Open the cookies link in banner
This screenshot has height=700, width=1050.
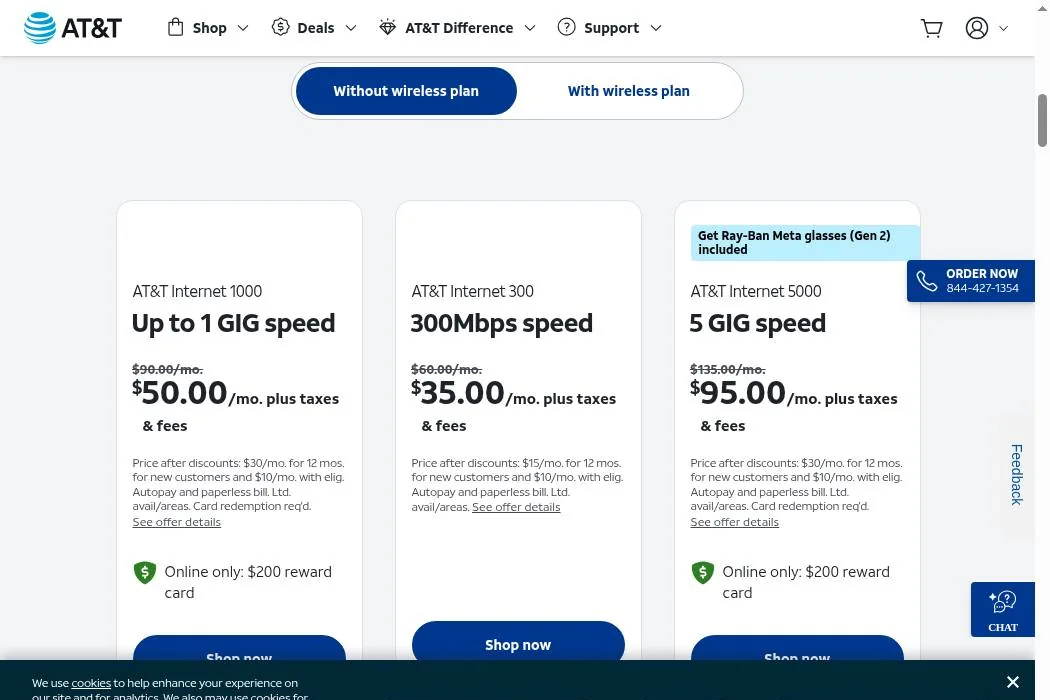pos(91,683)
